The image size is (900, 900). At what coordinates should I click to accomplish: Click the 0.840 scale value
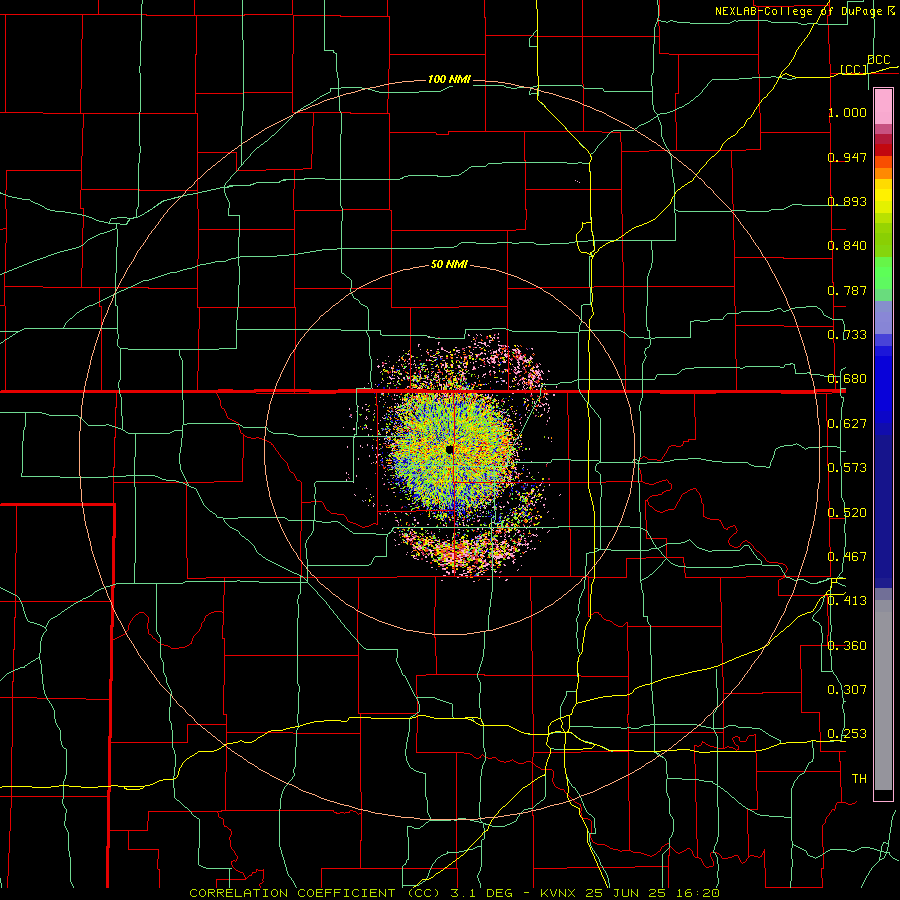pyautogui.click(x=847, y=245)
